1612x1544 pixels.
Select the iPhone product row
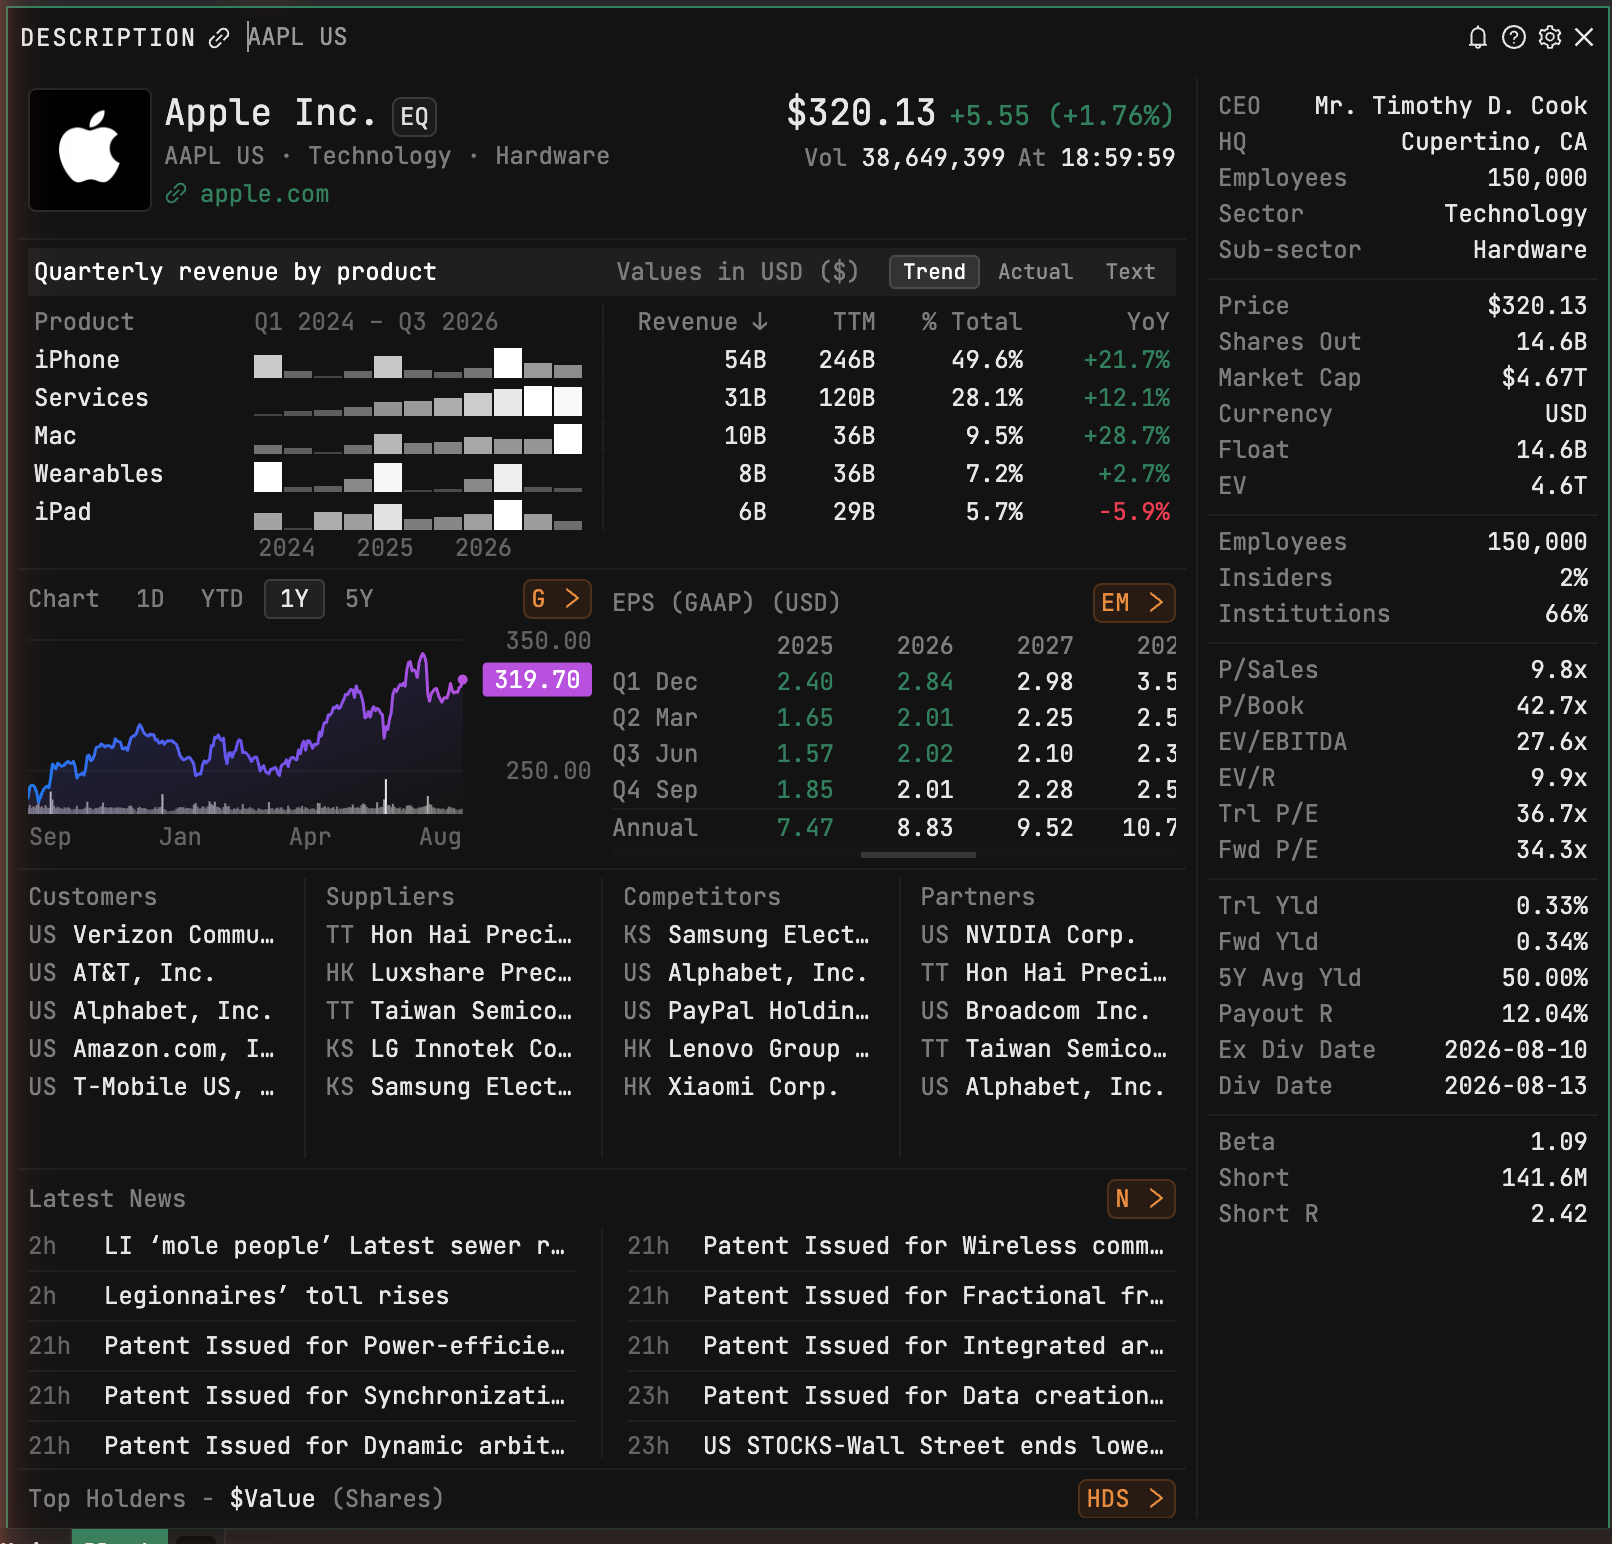click(602, 360)
